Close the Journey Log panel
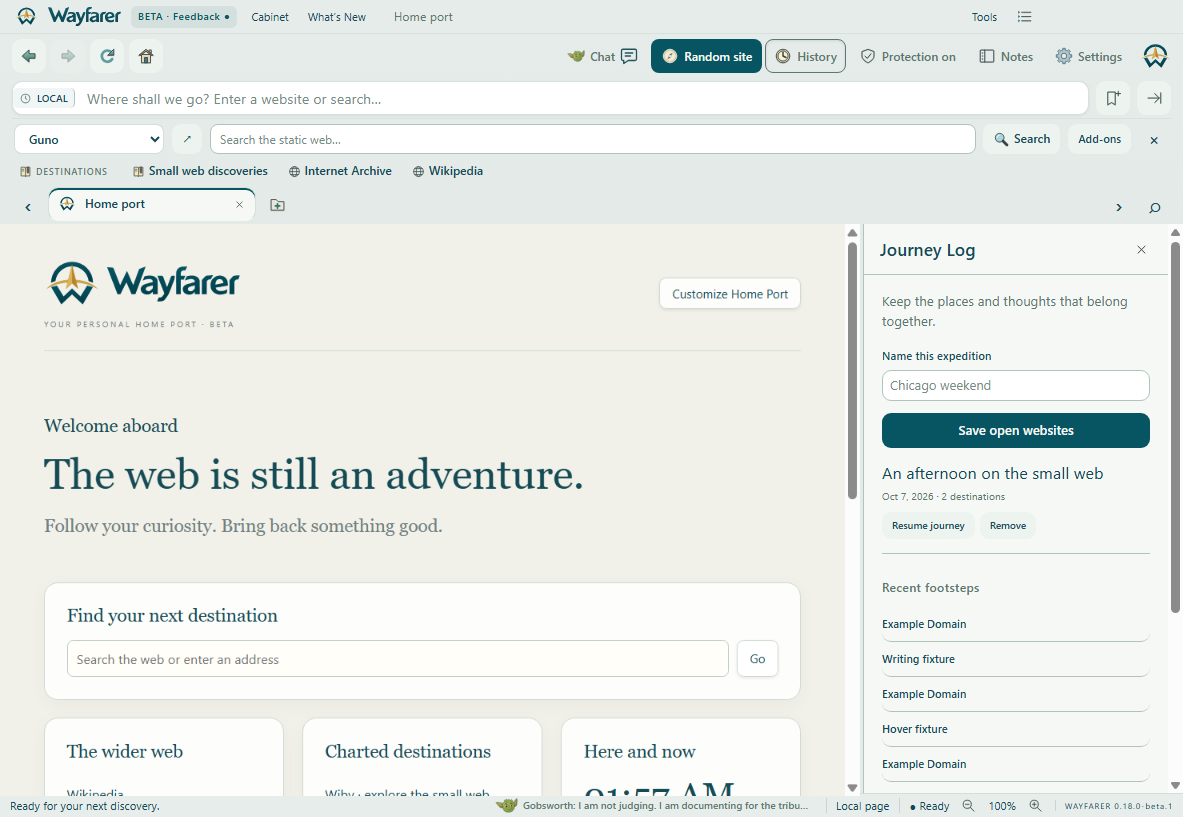This screenshot has width=1183, height=817. (1142, 250)
